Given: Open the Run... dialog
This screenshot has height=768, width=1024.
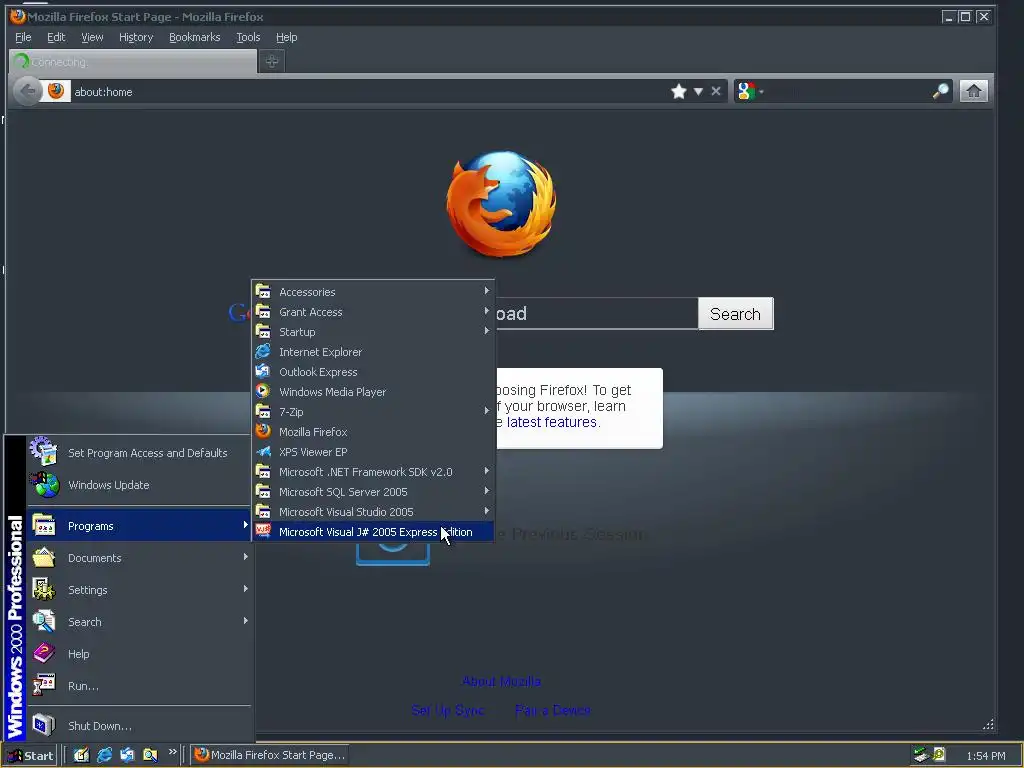Looking at the screenshot, I should [x=138, y=686].
